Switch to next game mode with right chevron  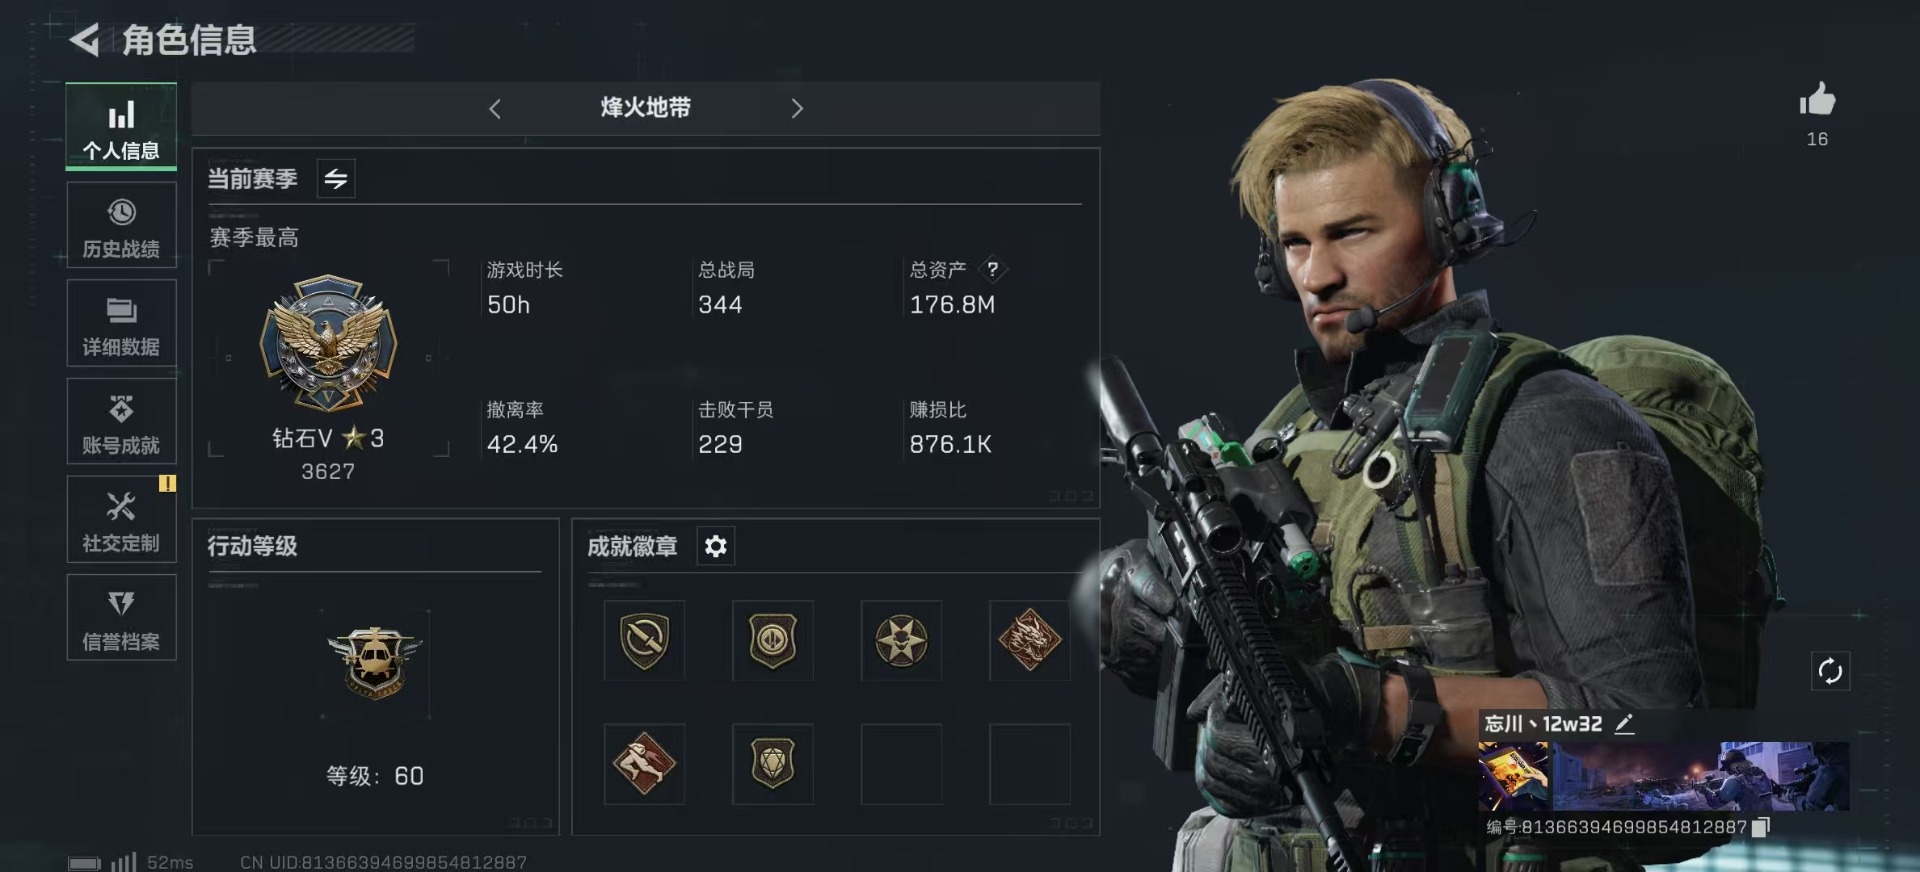797,109
